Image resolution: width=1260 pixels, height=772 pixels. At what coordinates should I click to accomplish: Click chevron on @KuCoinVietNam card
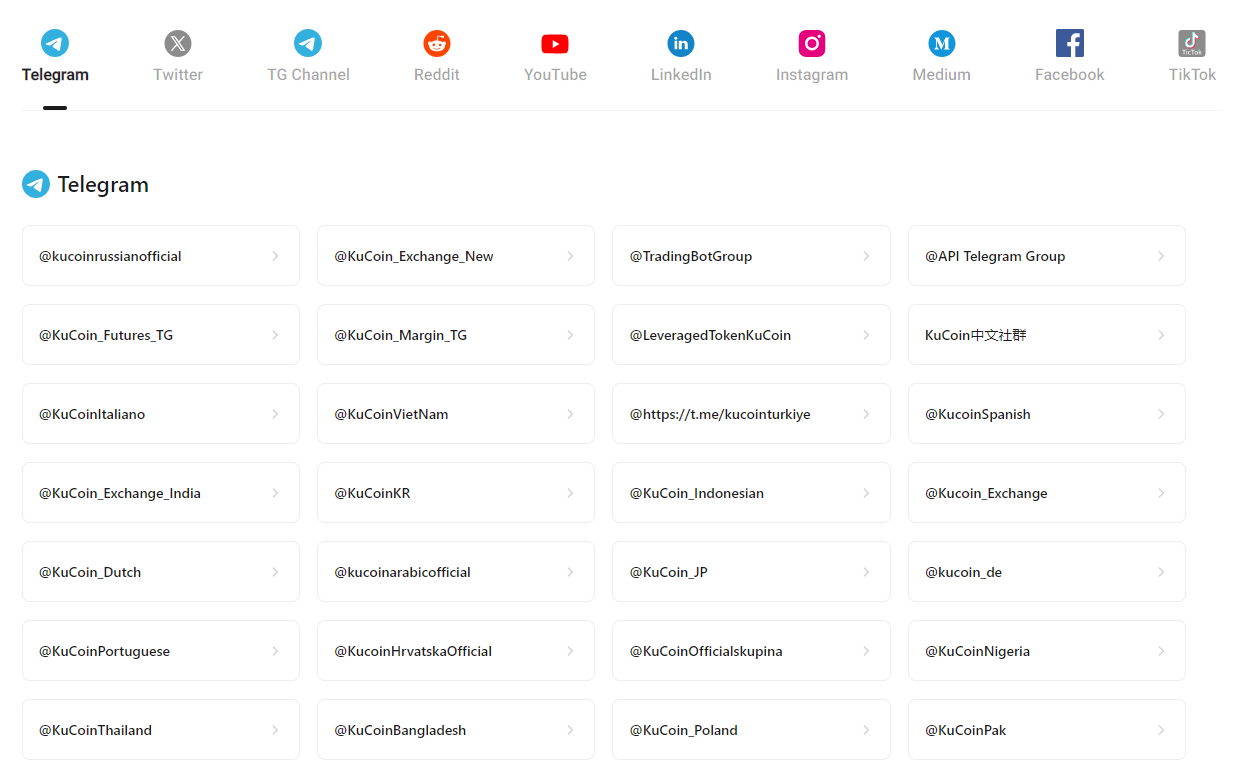pos(570,414)
